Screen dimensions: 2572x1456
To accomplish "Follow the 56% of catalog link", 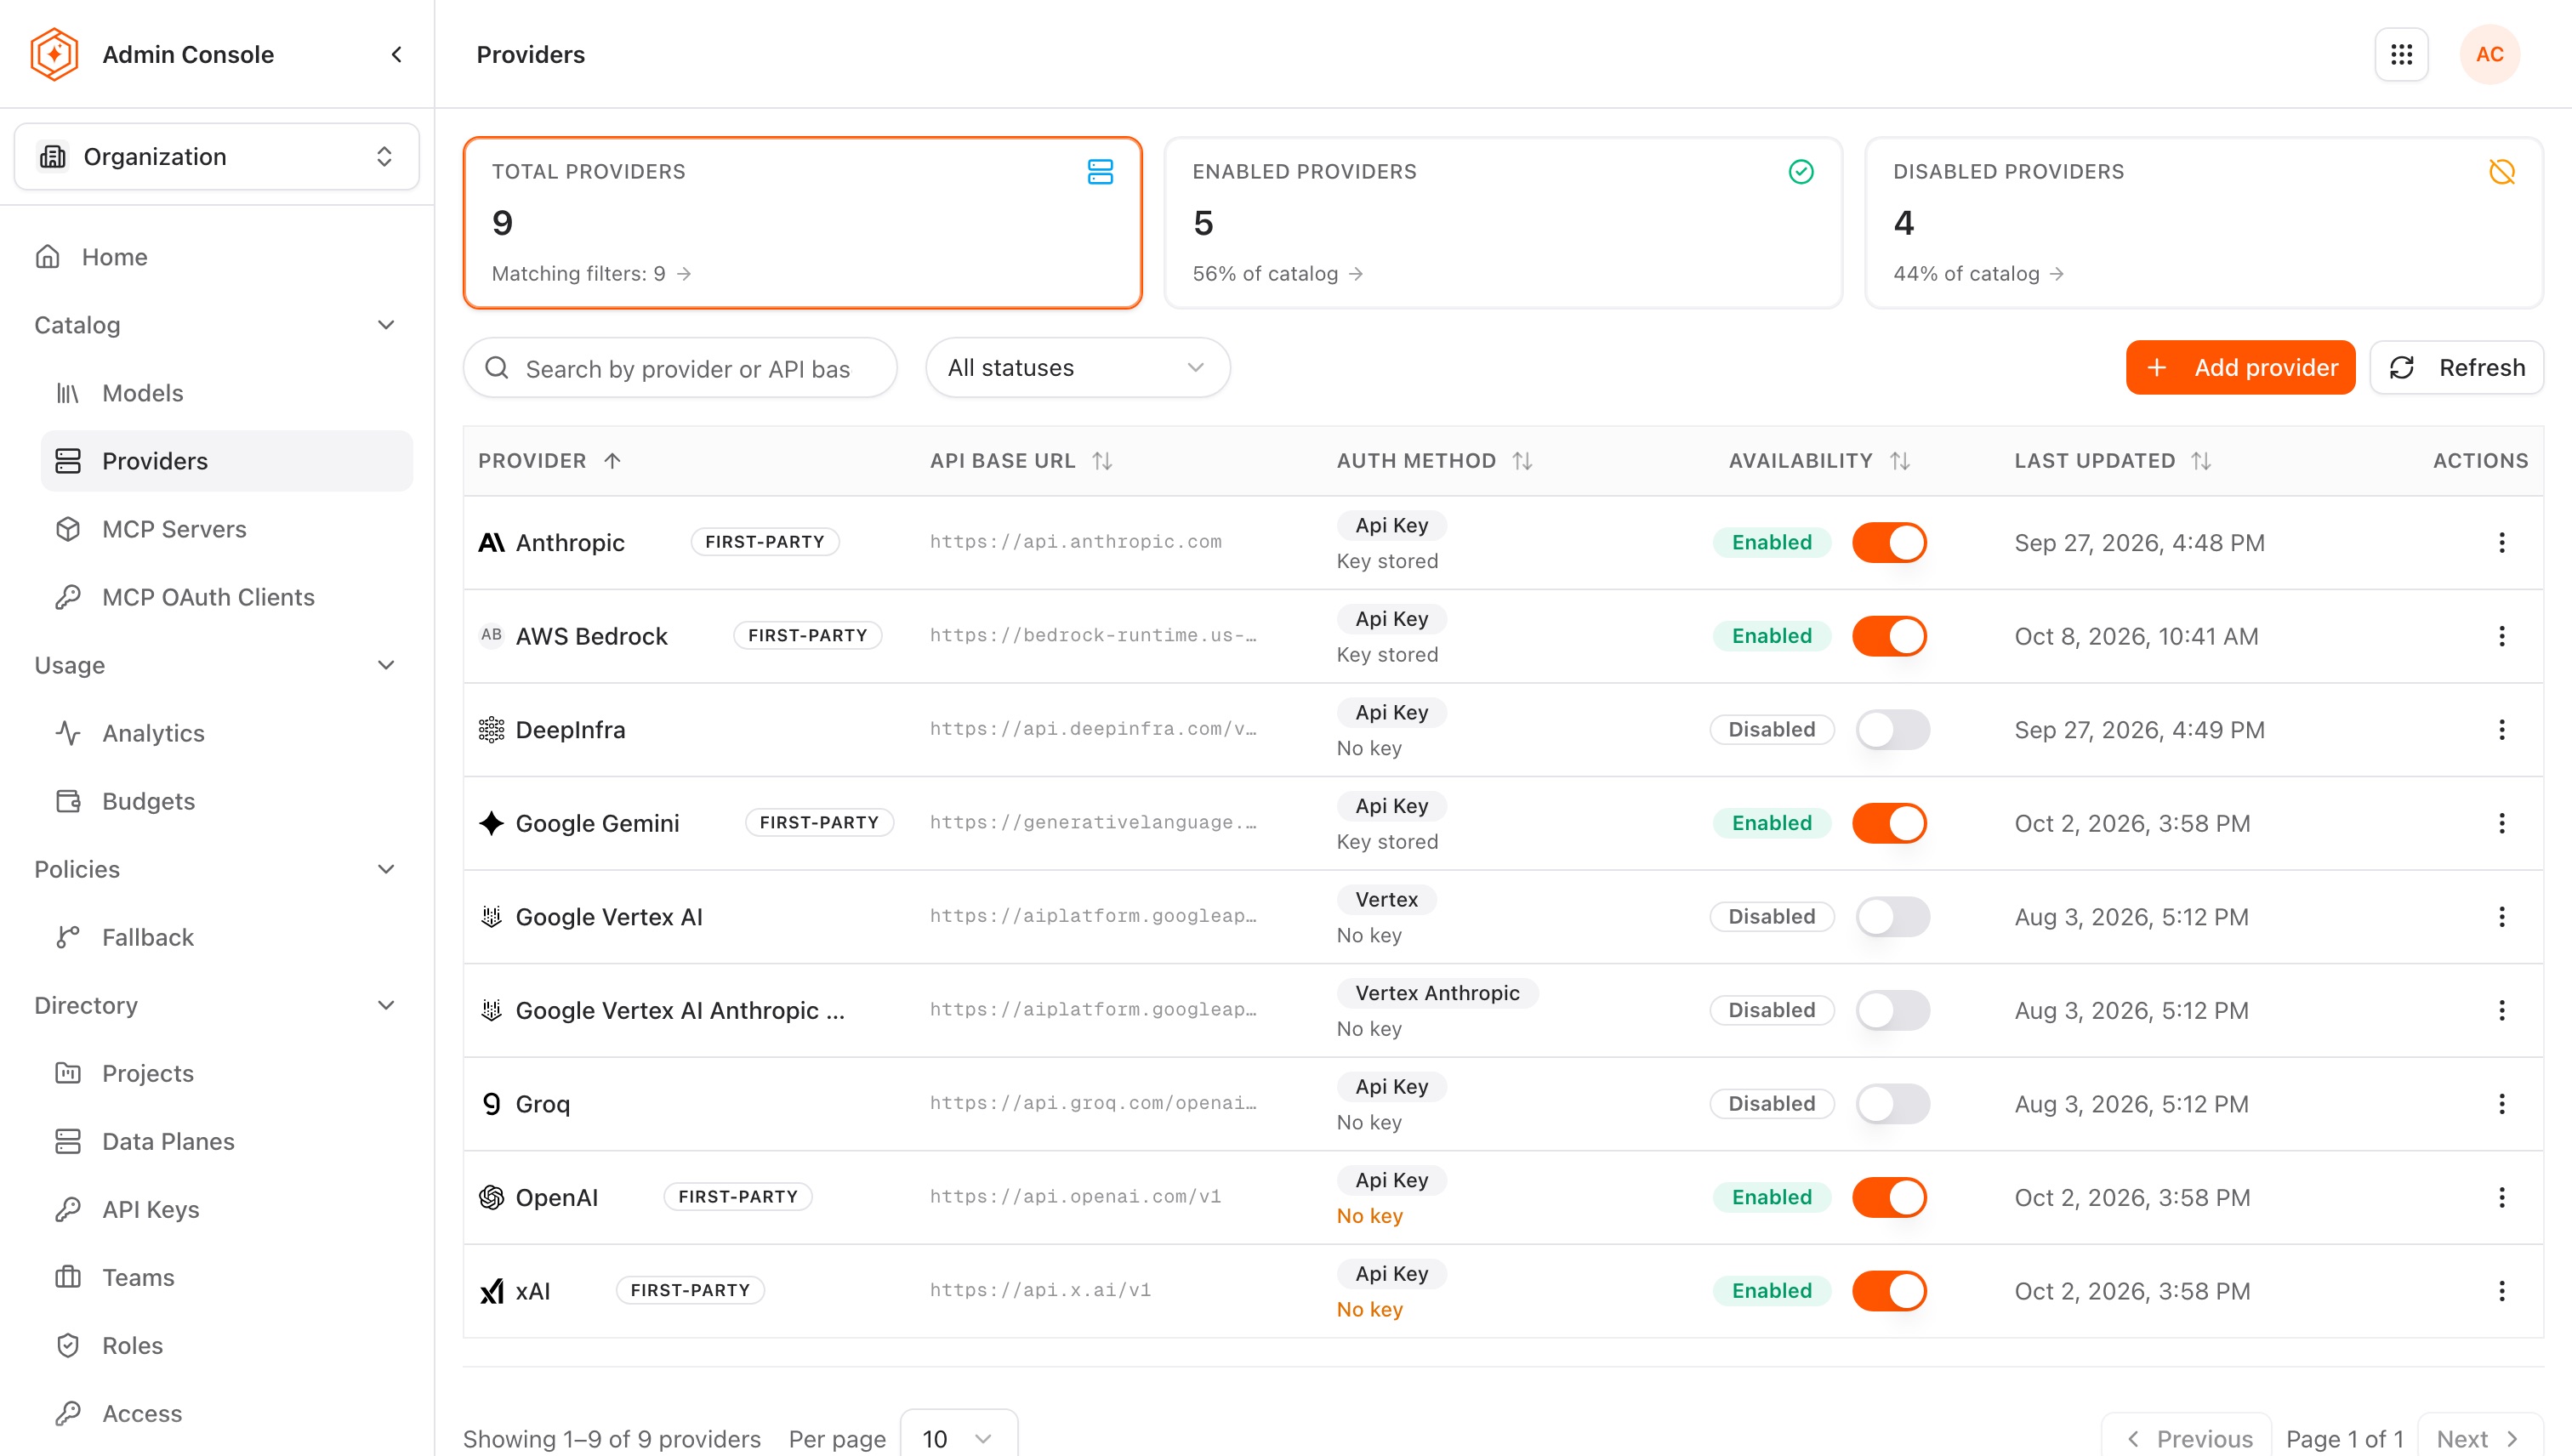I will coord(1277,274).
